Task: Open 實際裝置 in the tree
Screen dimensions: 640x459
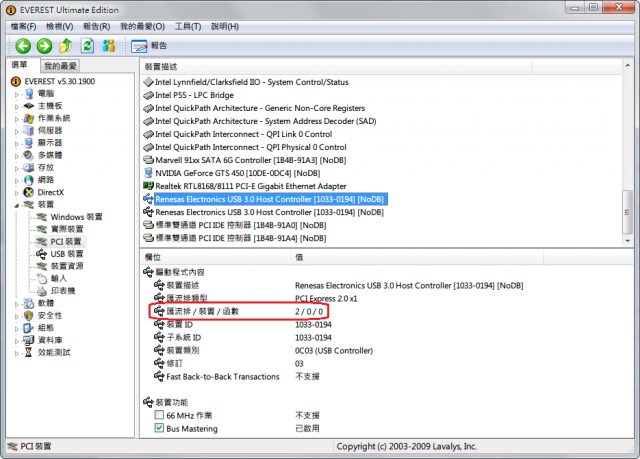Action: coord(67,229)
